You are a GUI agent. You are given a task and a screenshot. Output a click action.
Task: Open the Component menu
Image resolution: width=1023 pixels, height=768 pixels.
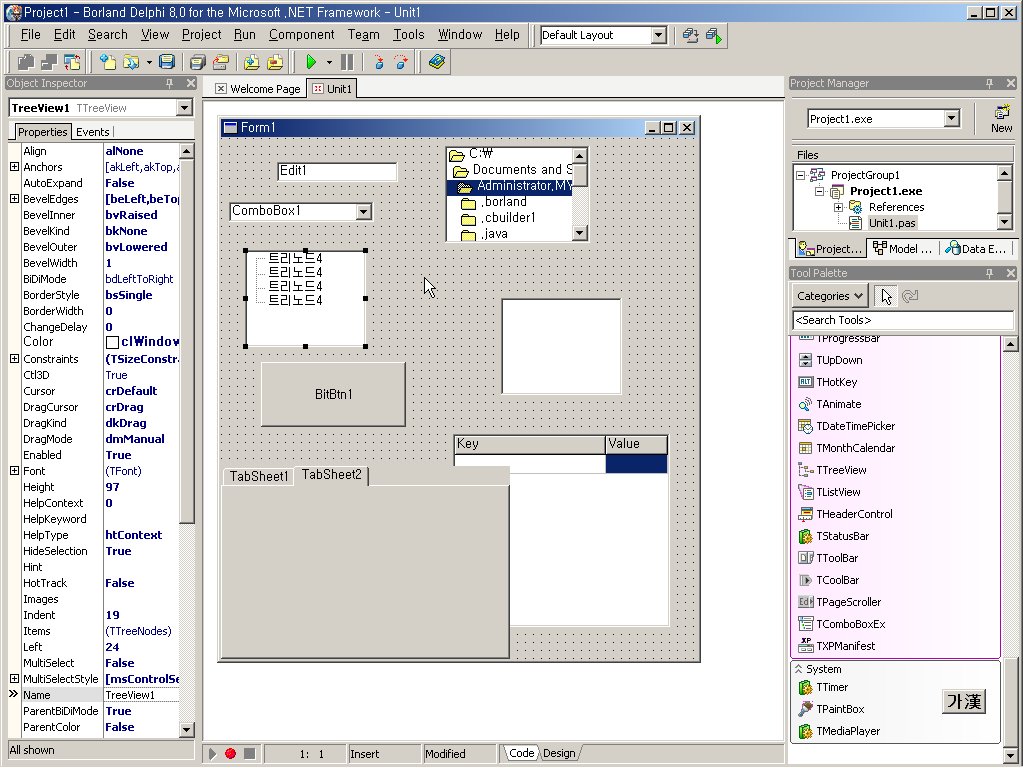pyautogui.click(x=301, y=34)
